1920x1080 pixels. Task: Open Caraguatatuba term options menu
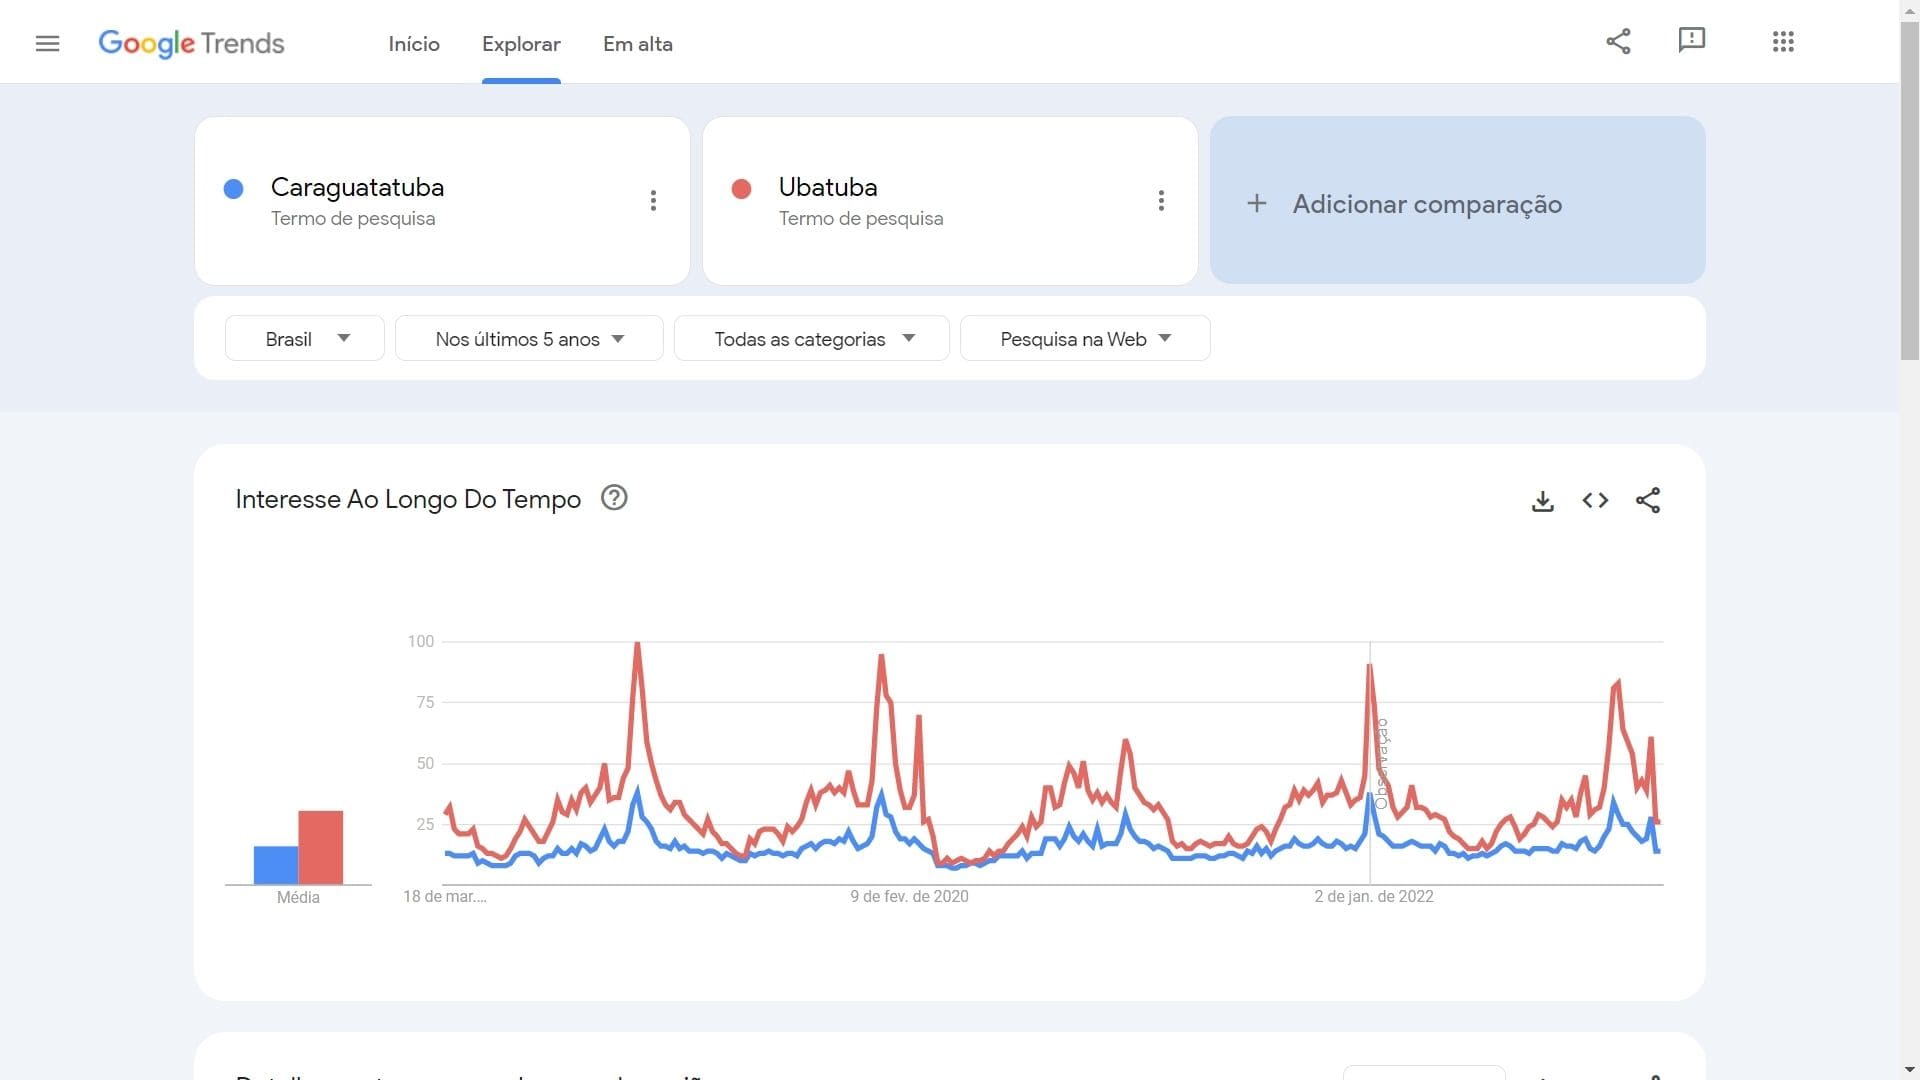653,200
